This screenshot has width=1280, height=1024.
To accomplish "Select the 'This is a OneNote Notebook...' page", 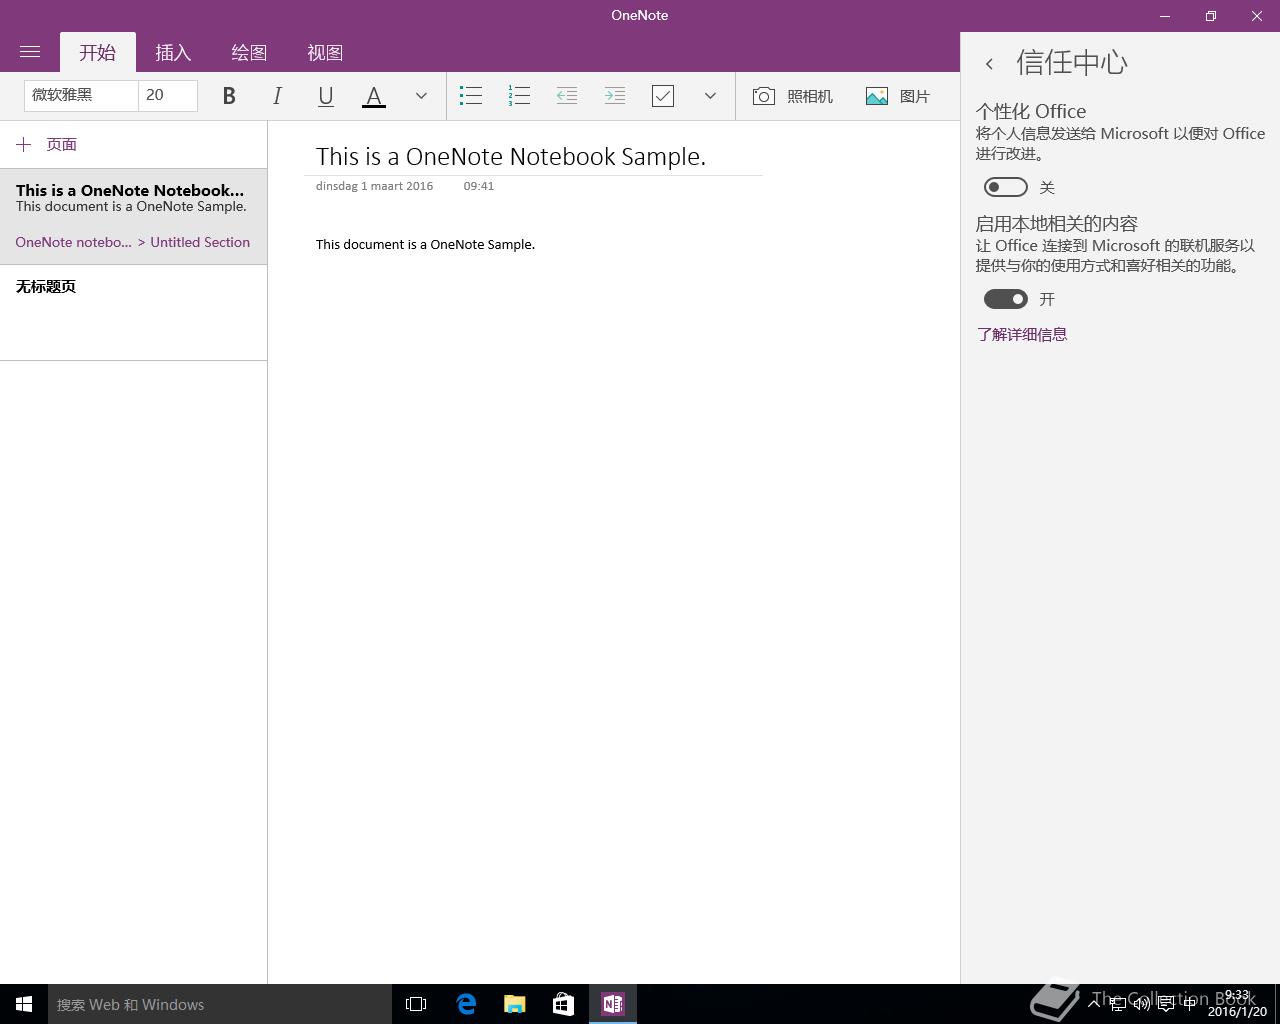I will pos(133,216).
